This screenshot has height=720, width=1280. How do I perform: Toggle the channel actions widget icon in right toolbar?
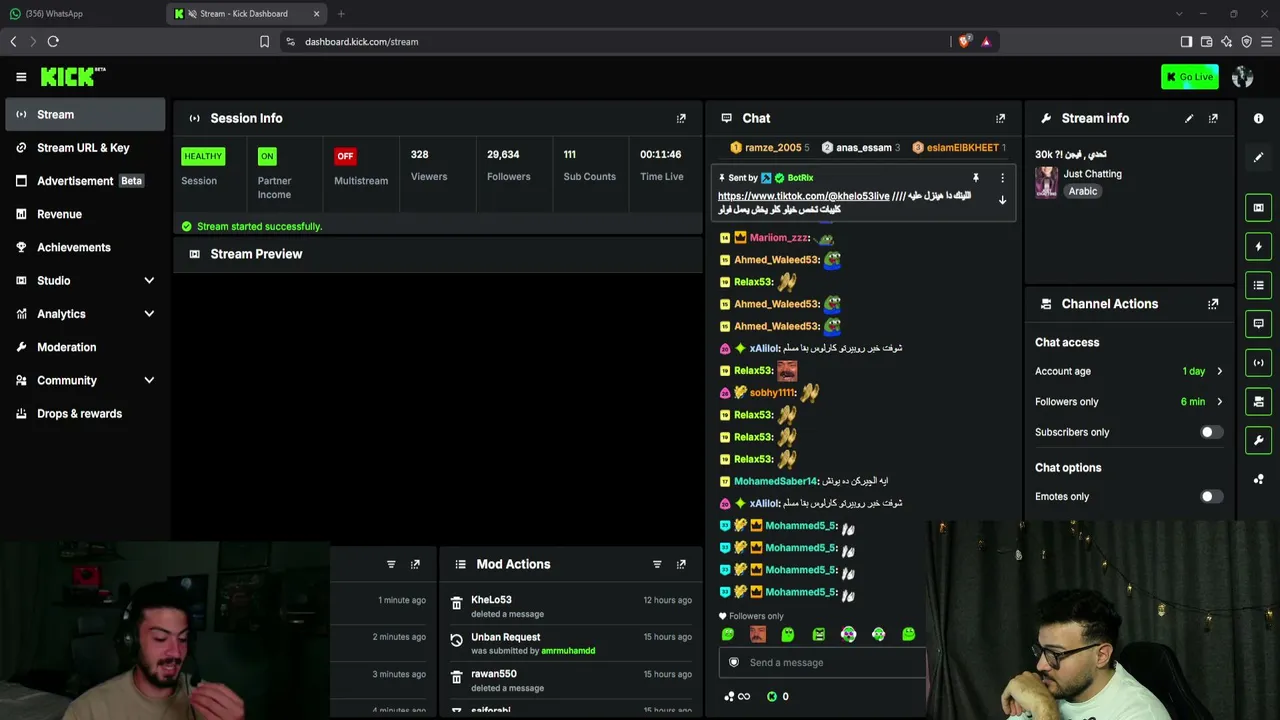click(x=1258, y=401)
